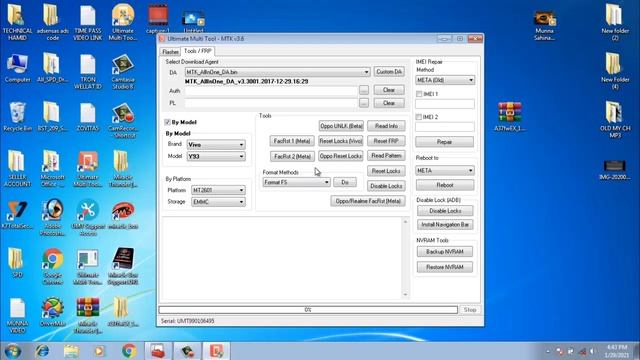Enable IMEI 1 checkbox
This screenshot has width=640, height=360.
pyautogui.click(x=419, y=94)
